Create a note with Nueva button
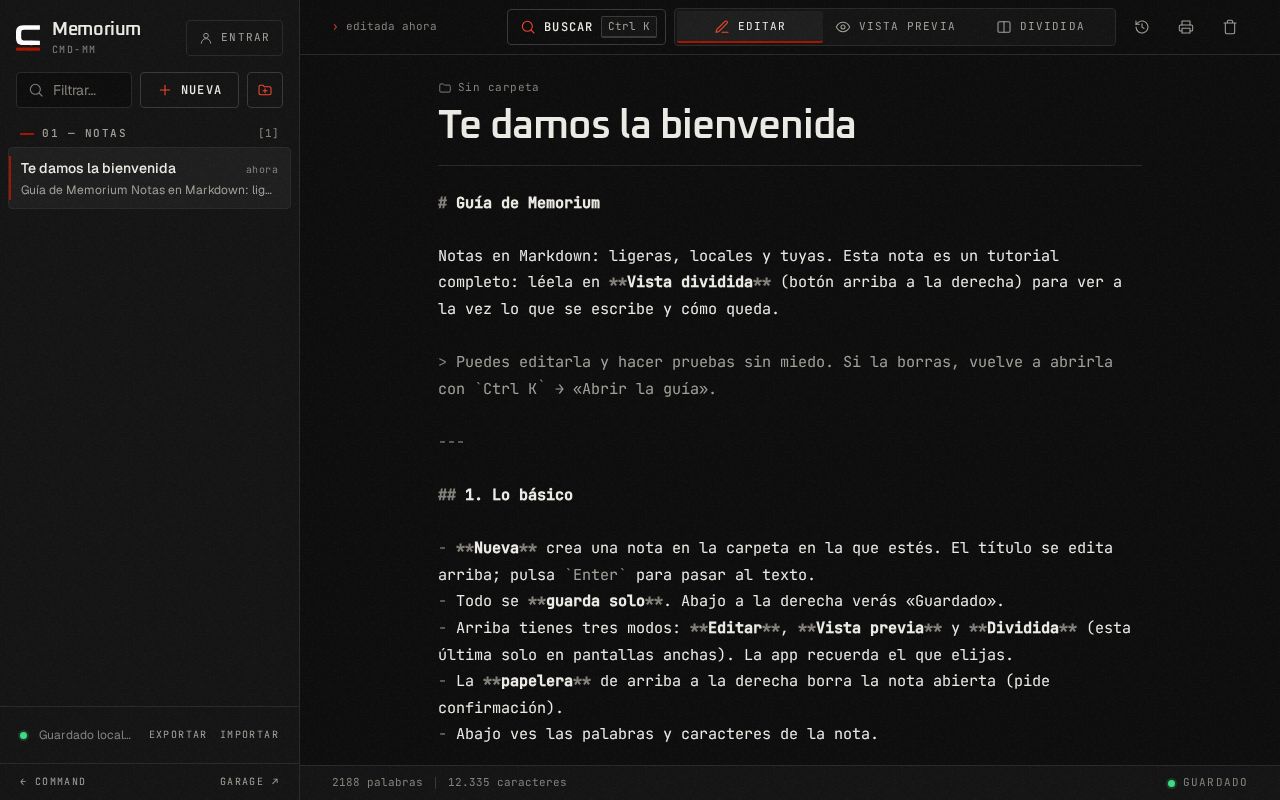Screen dimensions: 1280x800 tap(189, 90)
